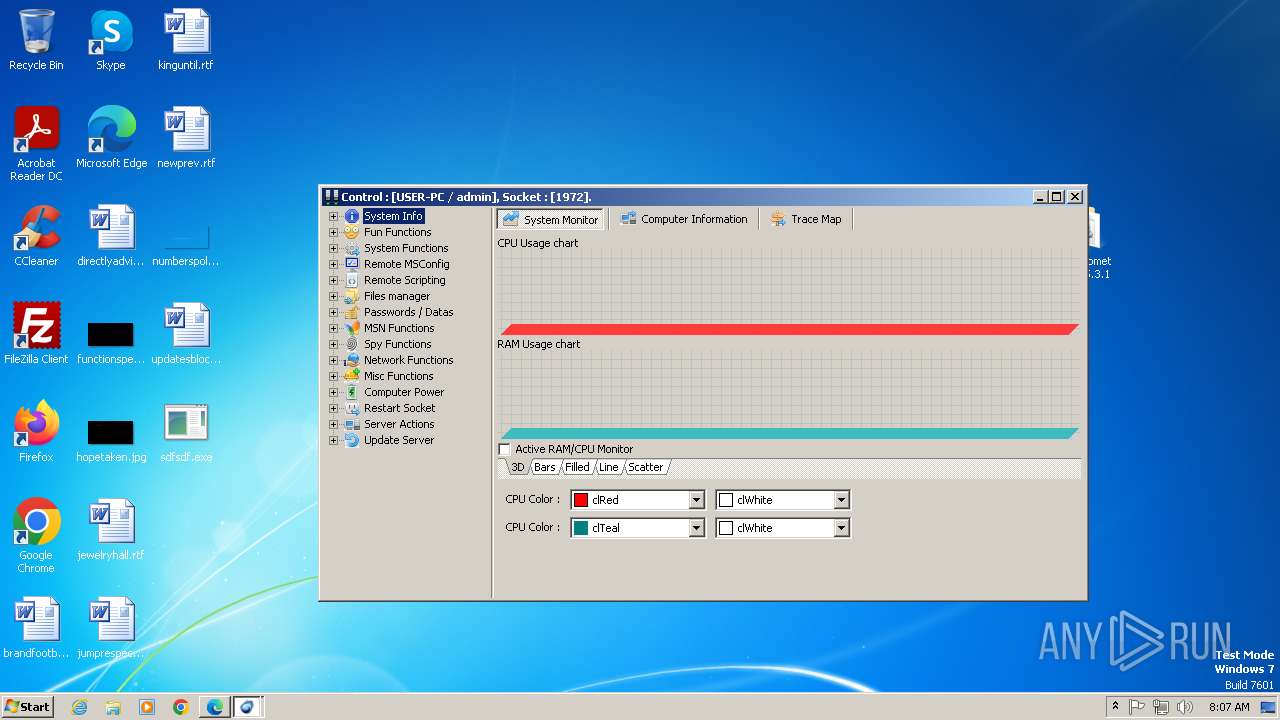Select the CCleaner desktop shortcut
Image resolution: width=1280 pixels, height=720 pixels.
click(36, 236)
